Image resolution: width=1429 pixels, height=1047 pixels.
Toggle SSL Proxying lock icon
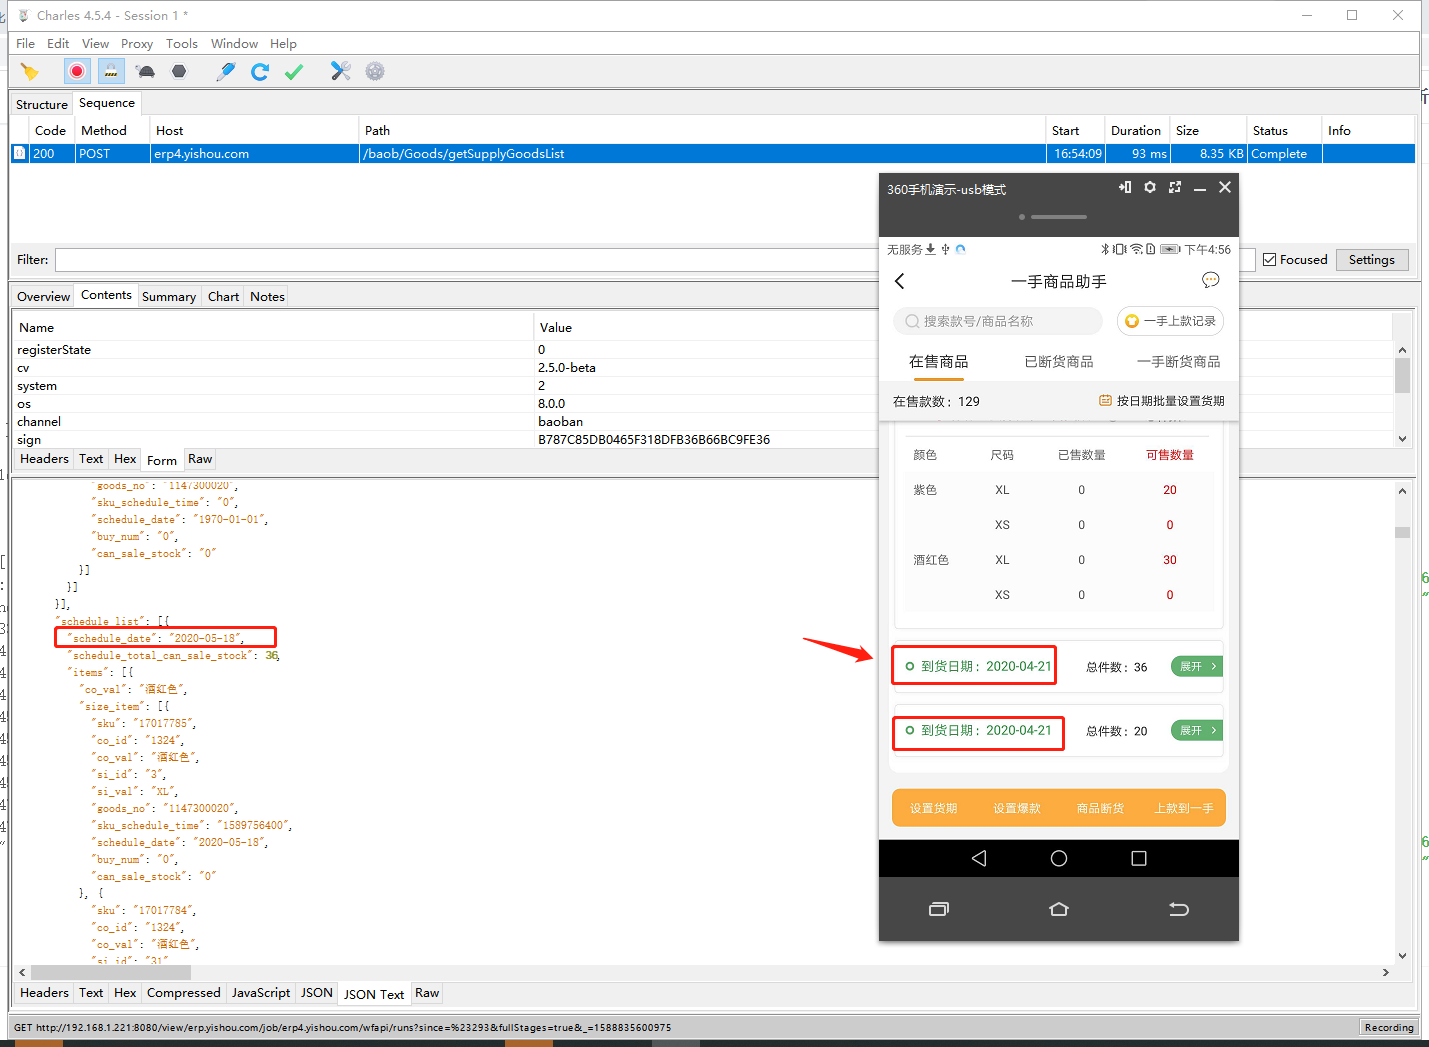111,71
